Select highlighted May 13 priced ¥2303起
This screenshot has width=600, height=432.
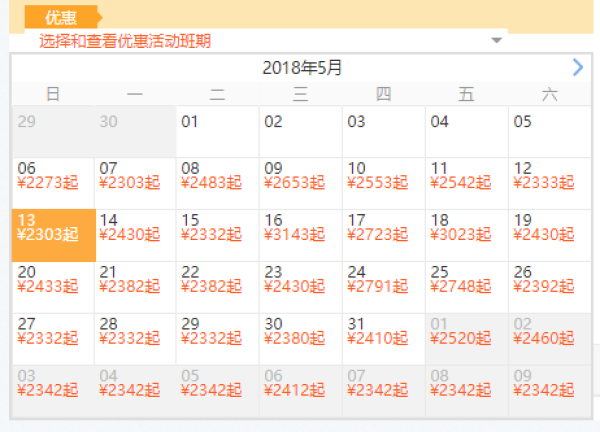coord(54,235)
